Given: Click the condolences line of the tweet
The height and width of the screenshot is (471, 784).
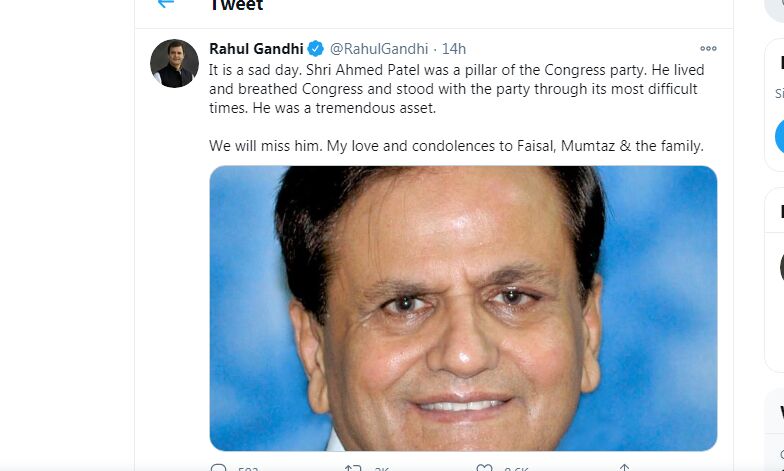Looking at the screenshot, I should pyautogui.click(x=456, y=146).
